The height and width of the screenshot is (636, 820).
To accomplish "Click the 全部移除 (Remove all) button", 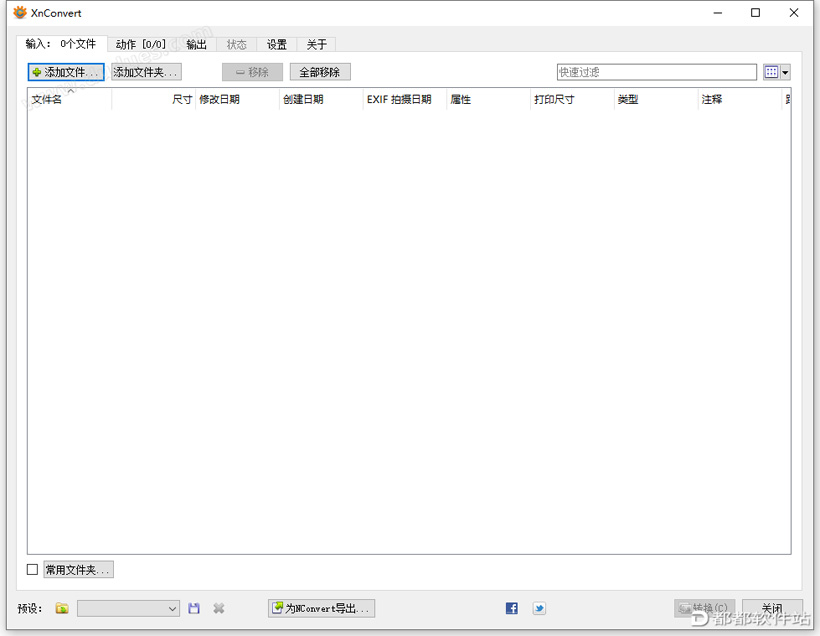I will 320,72.
